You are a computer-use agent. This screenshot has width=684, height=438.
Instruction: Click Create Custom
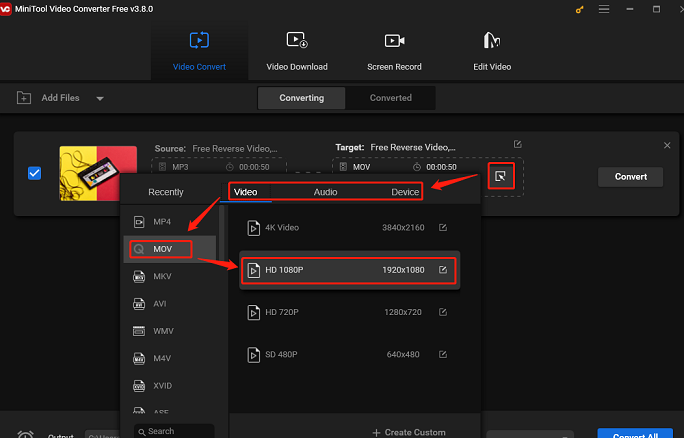click(409, 432)
